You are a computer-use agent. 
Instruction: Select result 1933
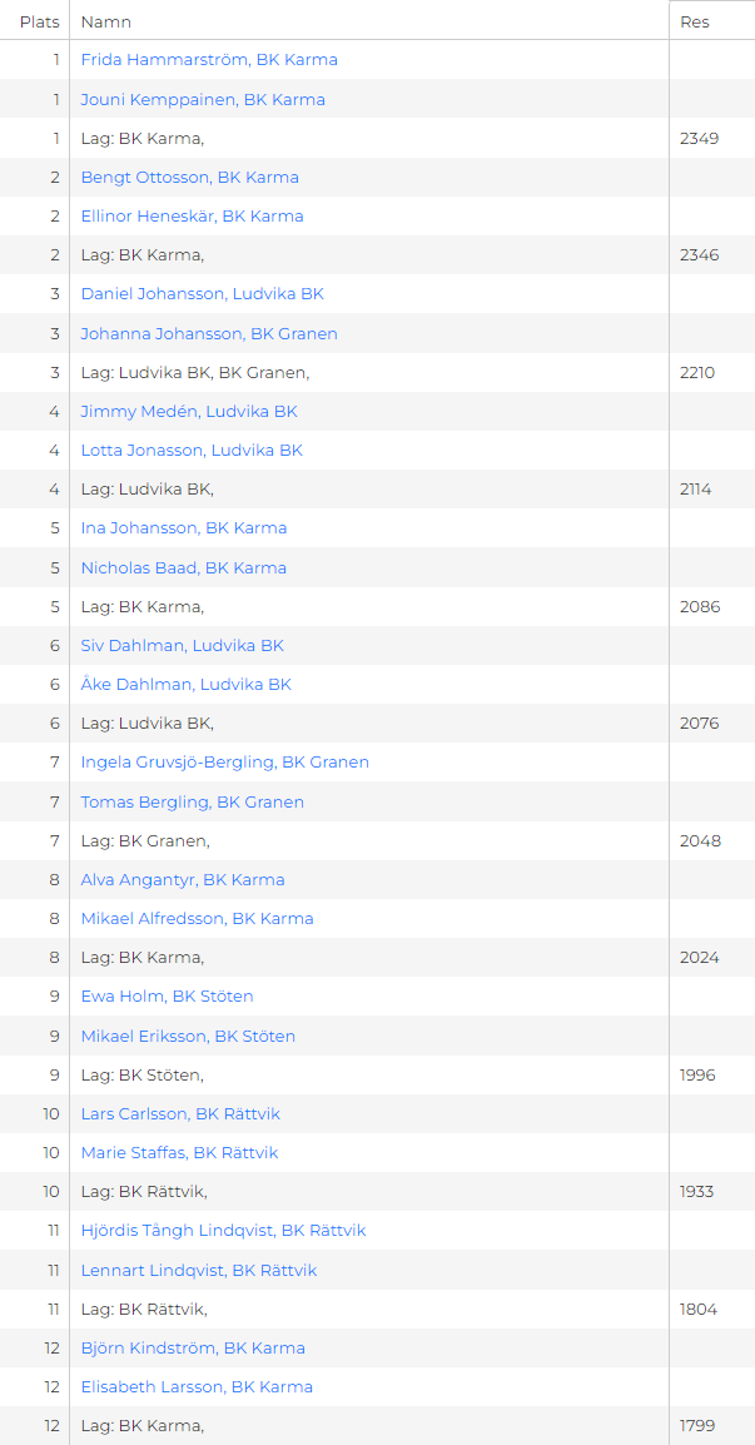(x=697, y=1191)
